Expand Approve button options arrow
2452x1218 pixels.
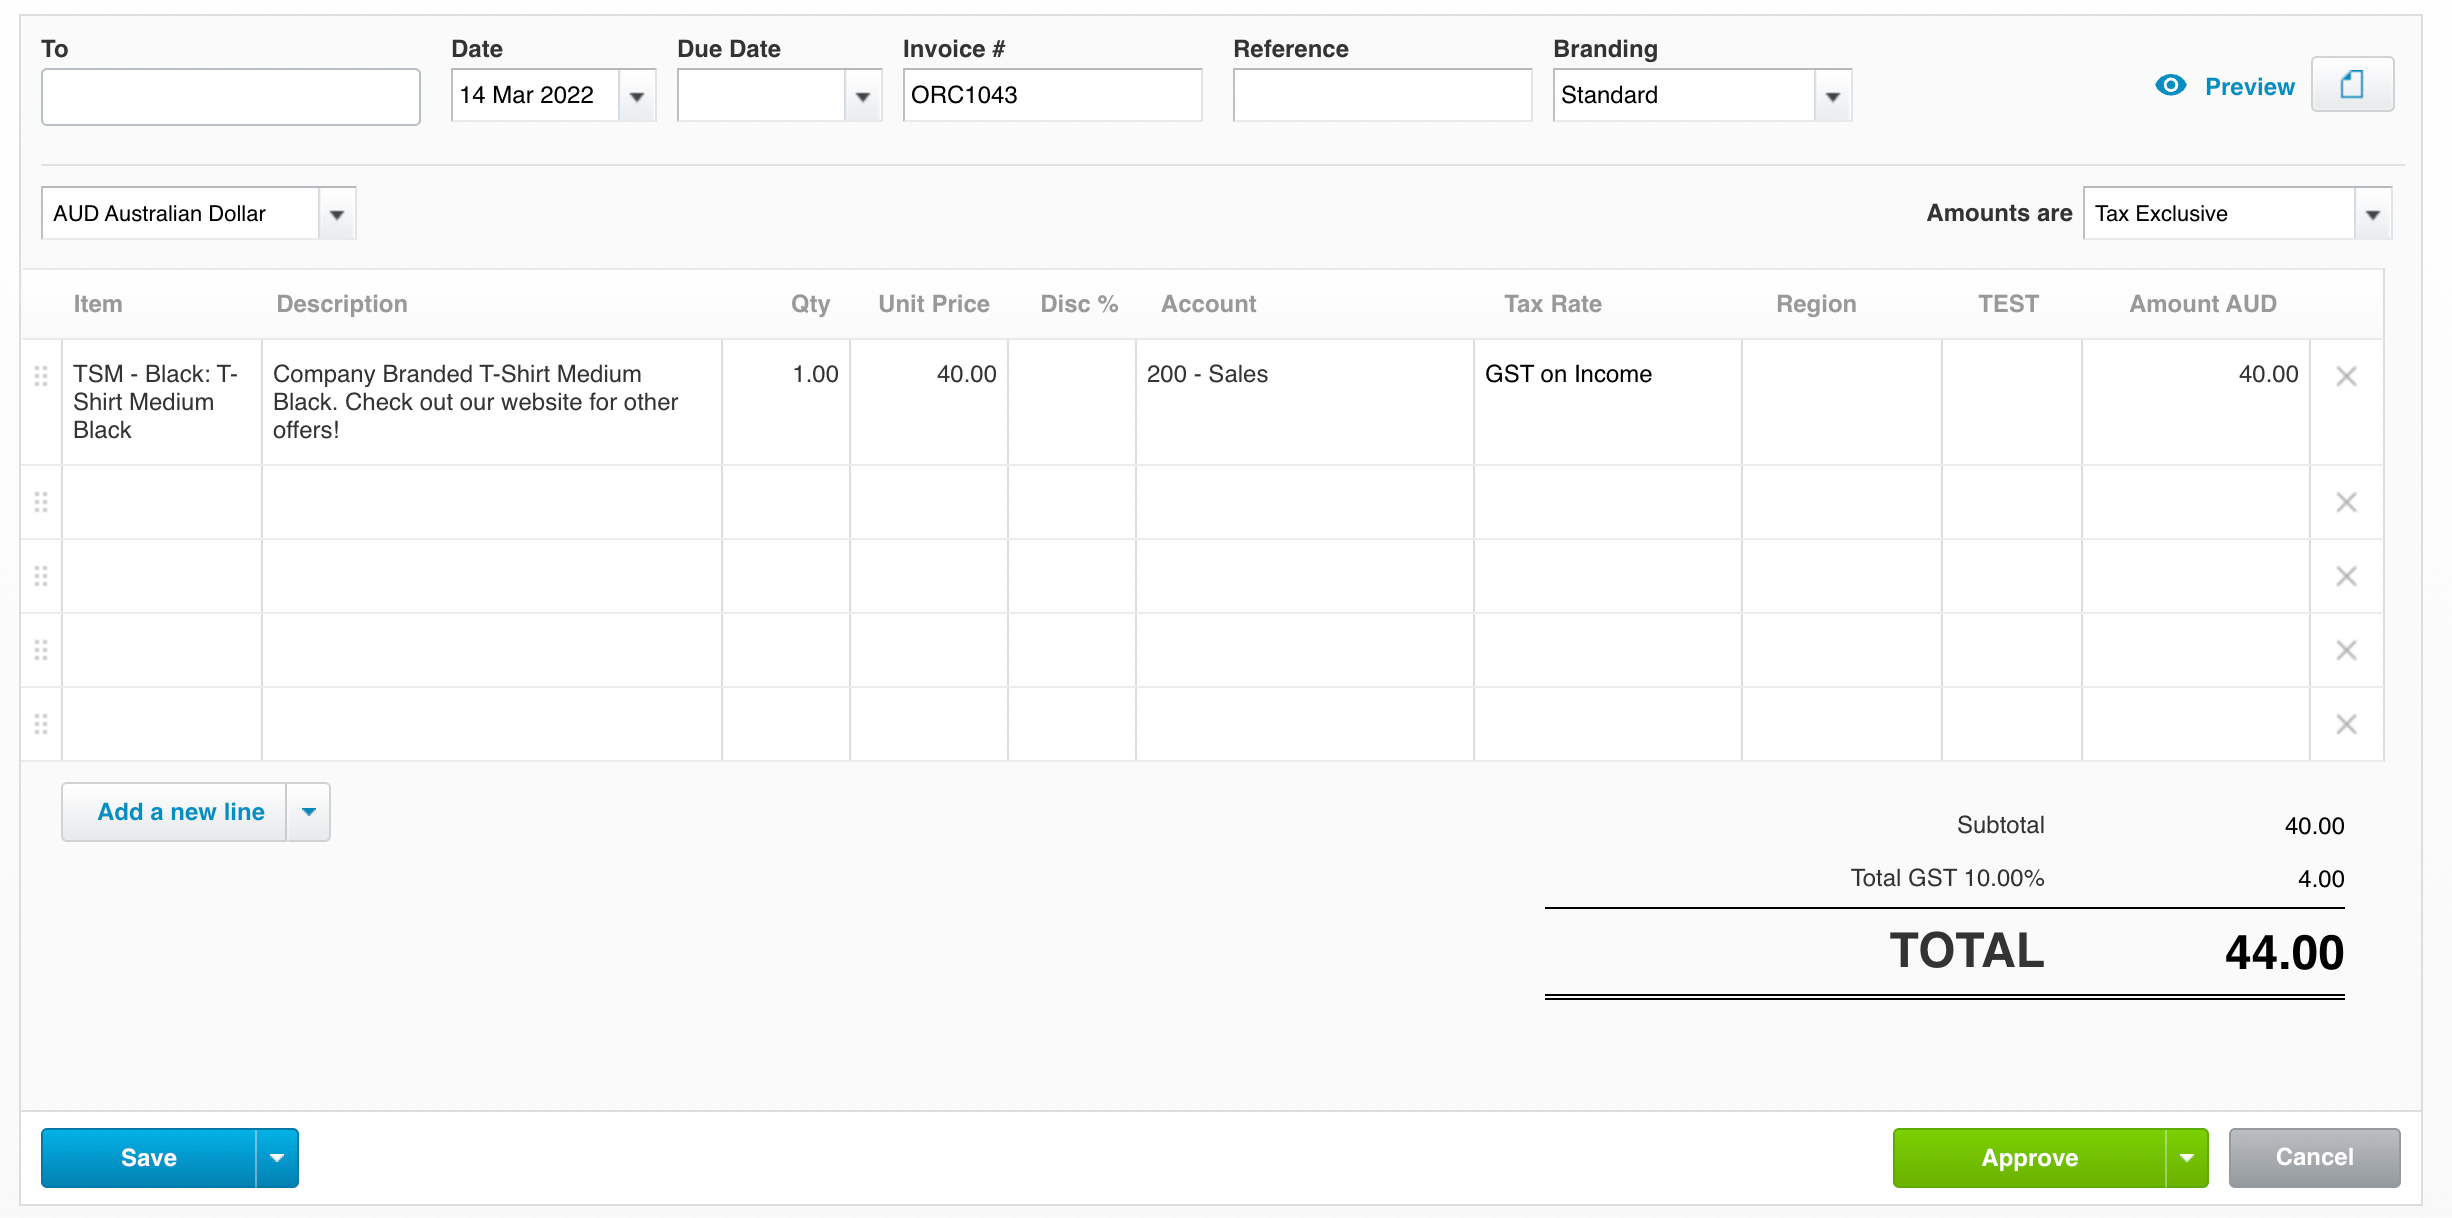click(x=2187, y=1158)
